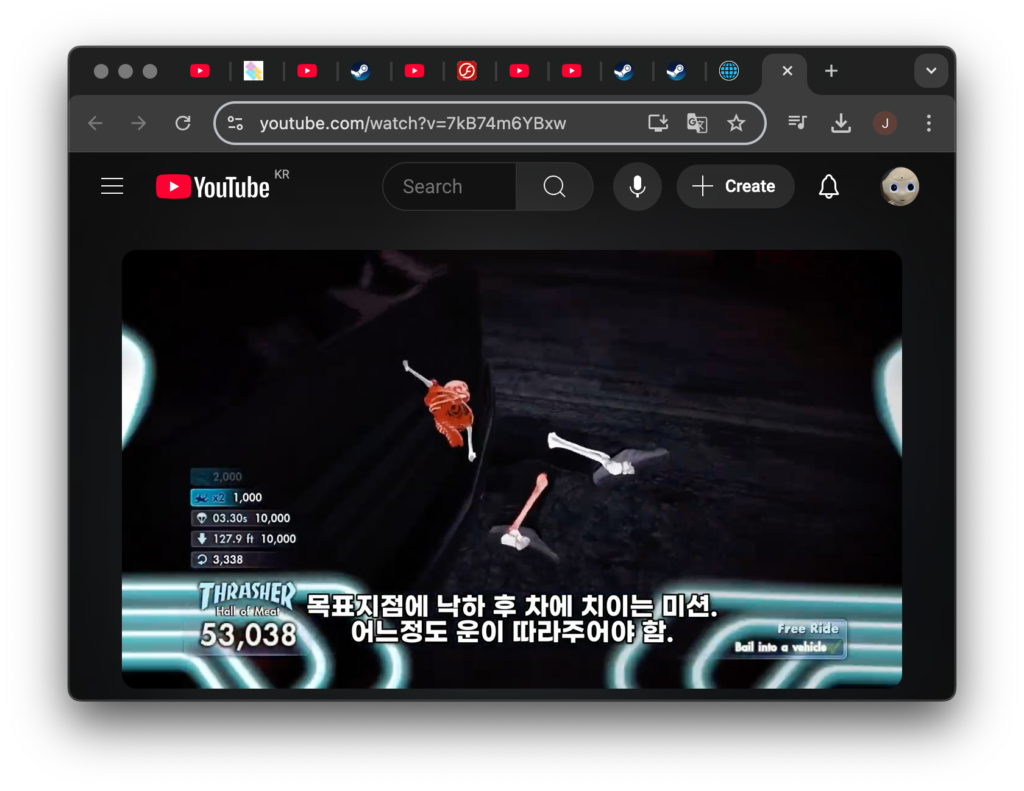Viewport: 1024px width, 791px height.
Task: Expand the tab search dropdown arrow
Action: (931, 71)
